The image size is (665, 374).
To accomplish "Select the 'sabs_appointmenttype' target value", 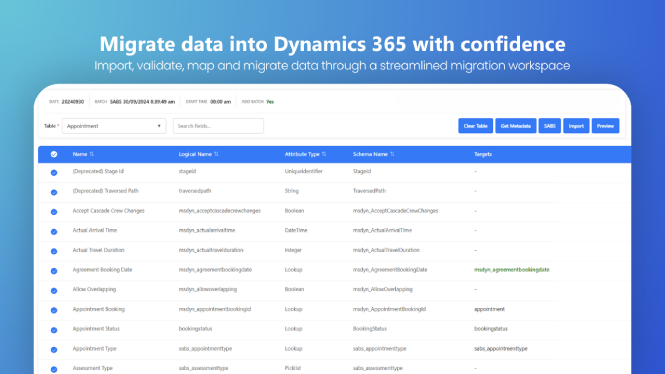I will coord(501,349).
